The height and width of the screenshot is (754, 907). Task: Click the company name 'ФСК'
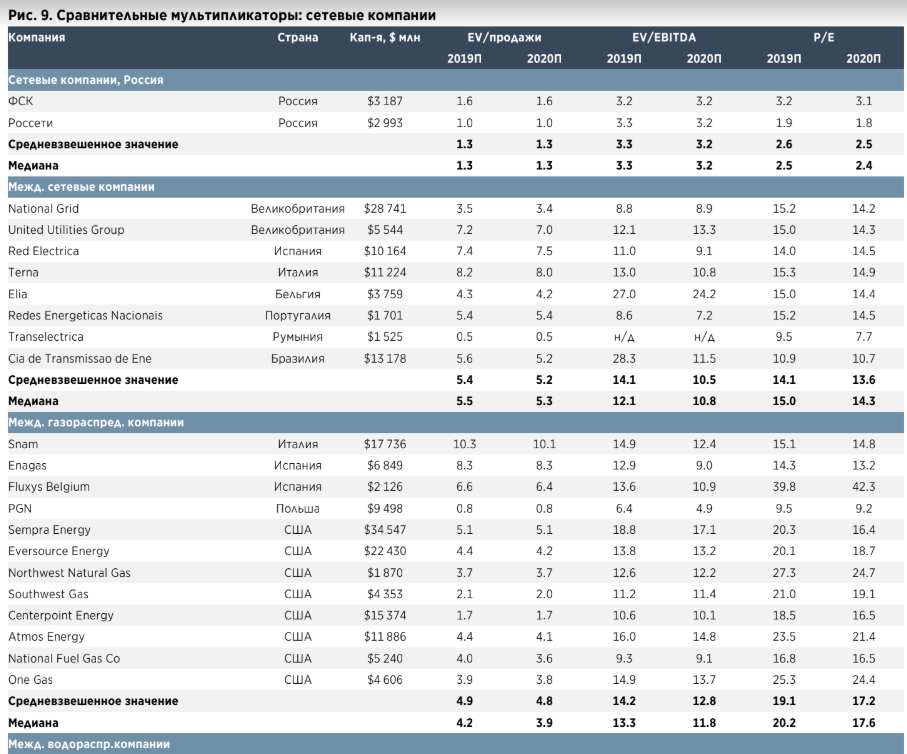20,101
